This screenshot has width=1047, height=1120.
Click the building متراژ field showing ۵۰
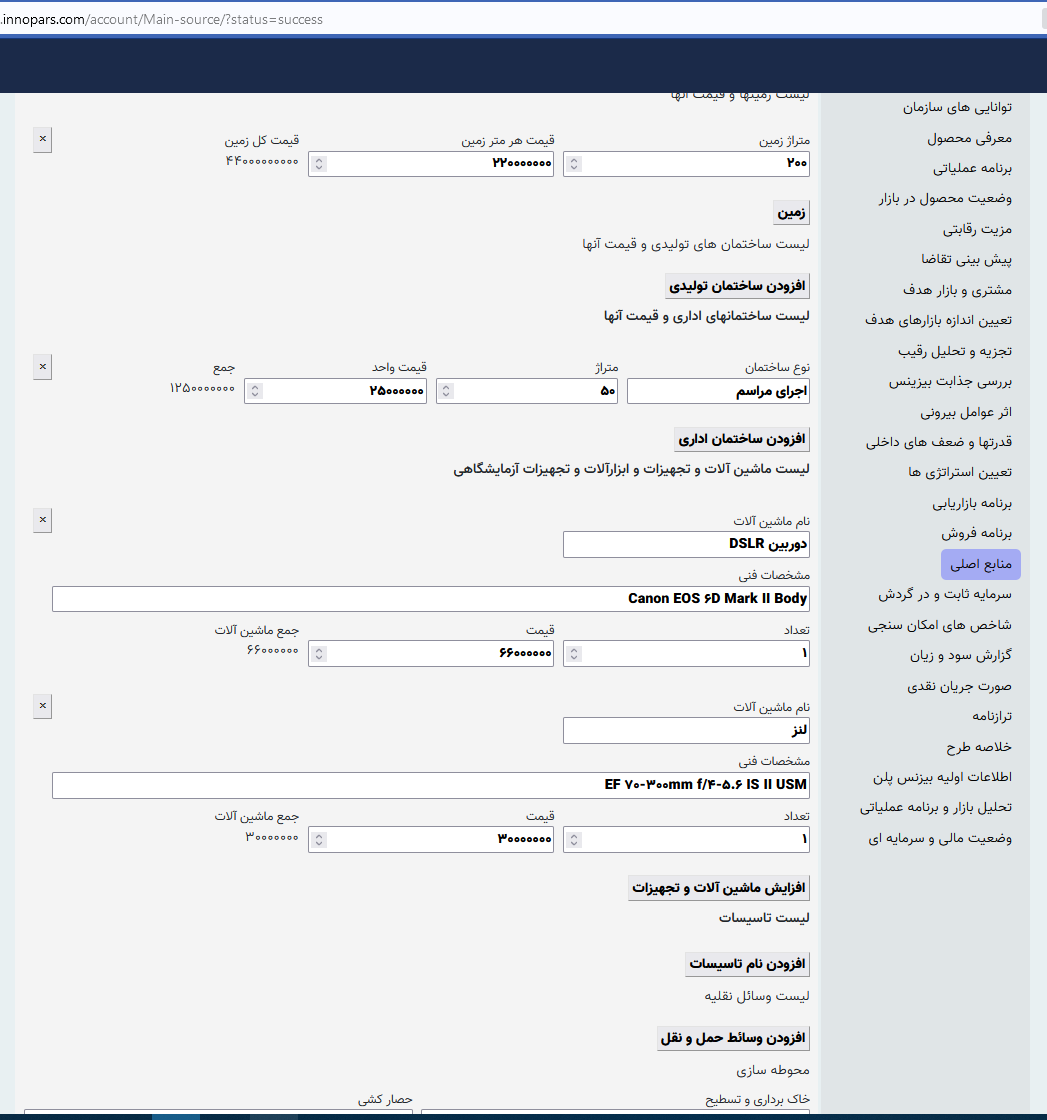point(527,391)
